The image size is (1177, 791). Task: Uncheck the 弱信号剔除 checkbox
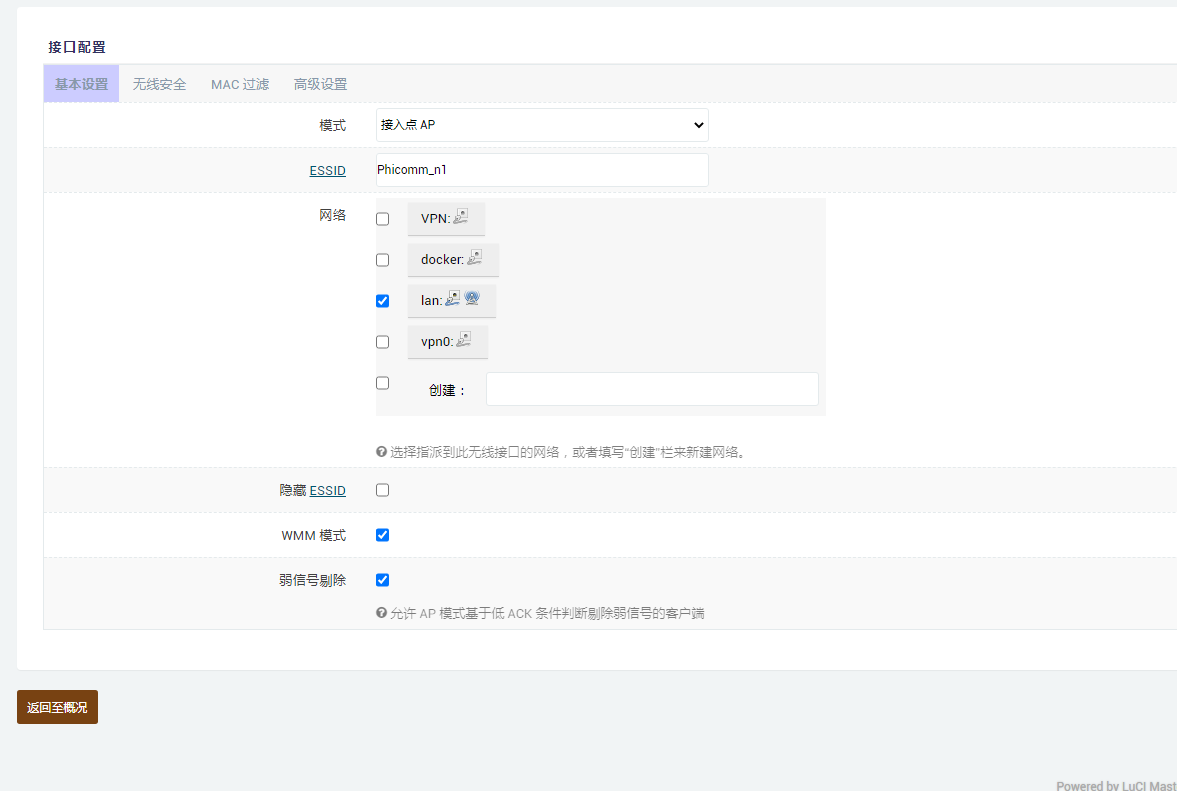pos(383,580)
